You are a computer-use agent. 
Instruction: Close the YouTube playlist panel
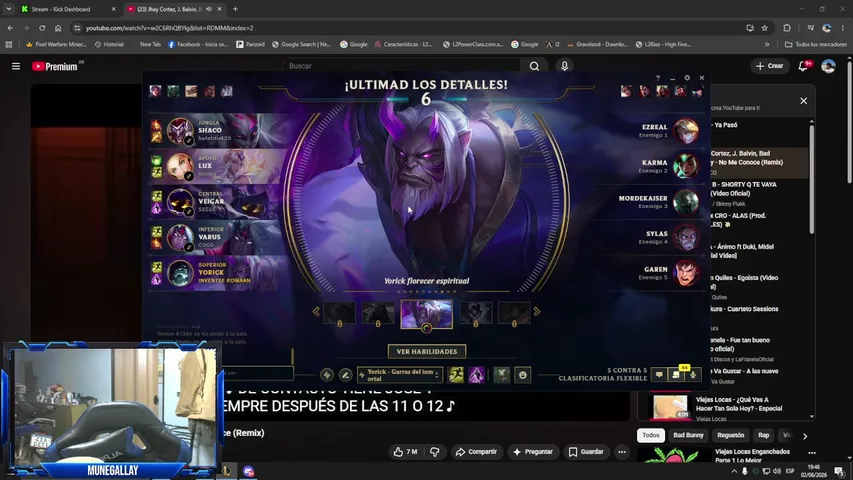click(x=803, y=101)
